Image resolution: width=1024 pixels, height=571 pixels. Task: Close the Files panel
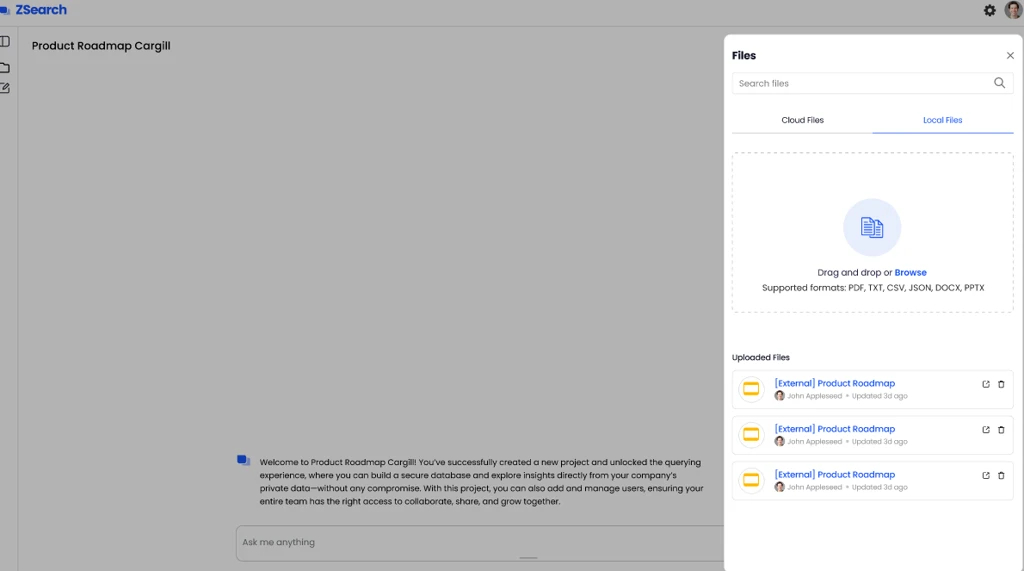pos(1010,56)
